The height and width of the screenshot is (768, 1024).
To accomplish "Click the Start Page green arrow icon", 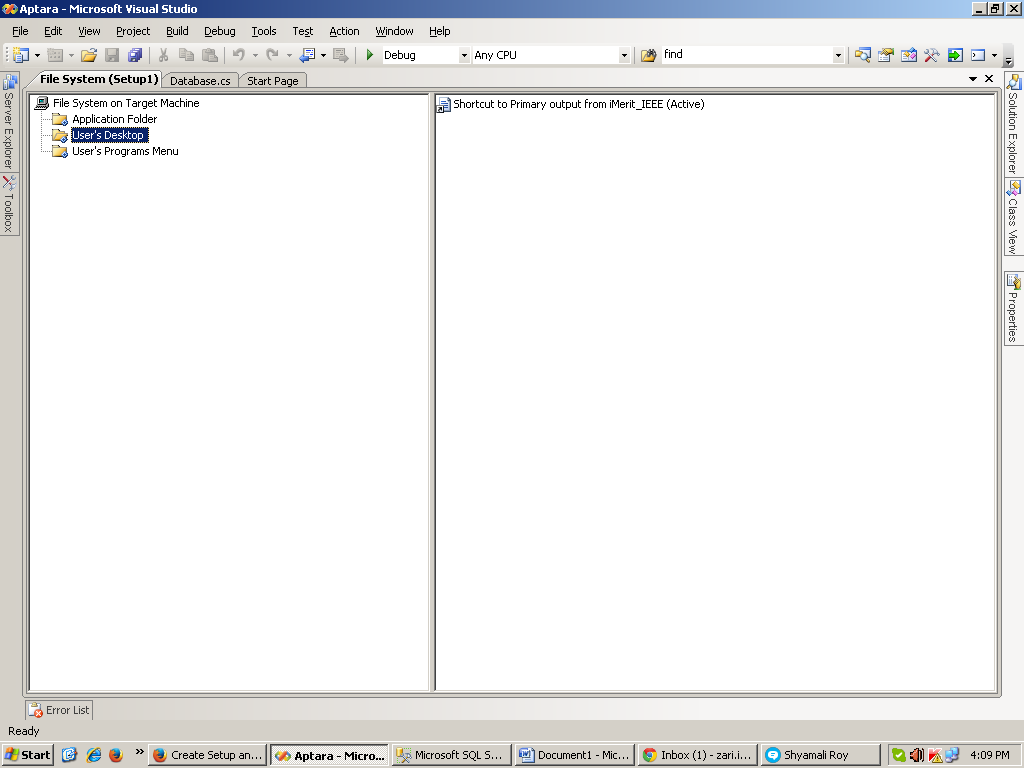I will click(955, 56).
